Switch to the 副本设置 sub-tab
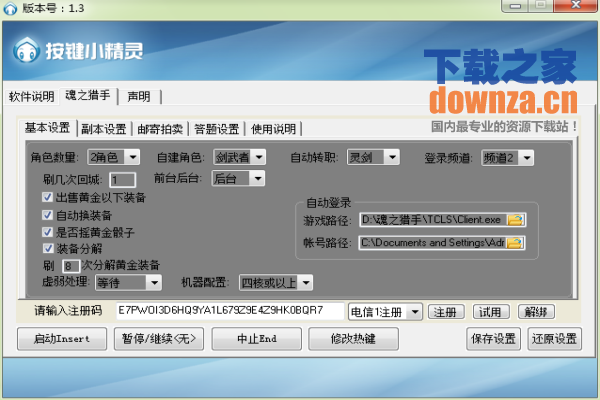The width and height of the screenshot is (600, 400). point(104,129)
